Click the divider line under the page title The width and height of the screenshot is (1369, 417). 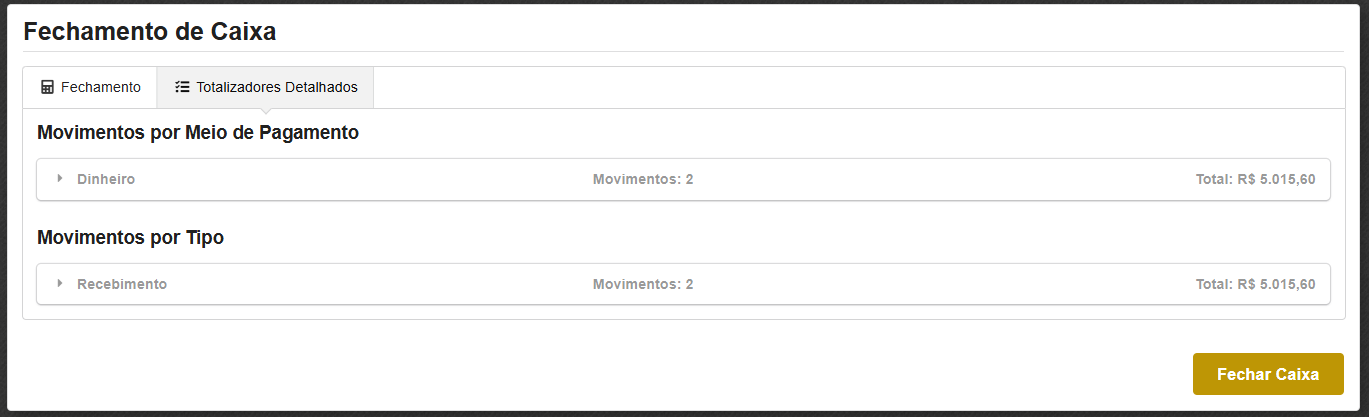click(x=683, y=51)
